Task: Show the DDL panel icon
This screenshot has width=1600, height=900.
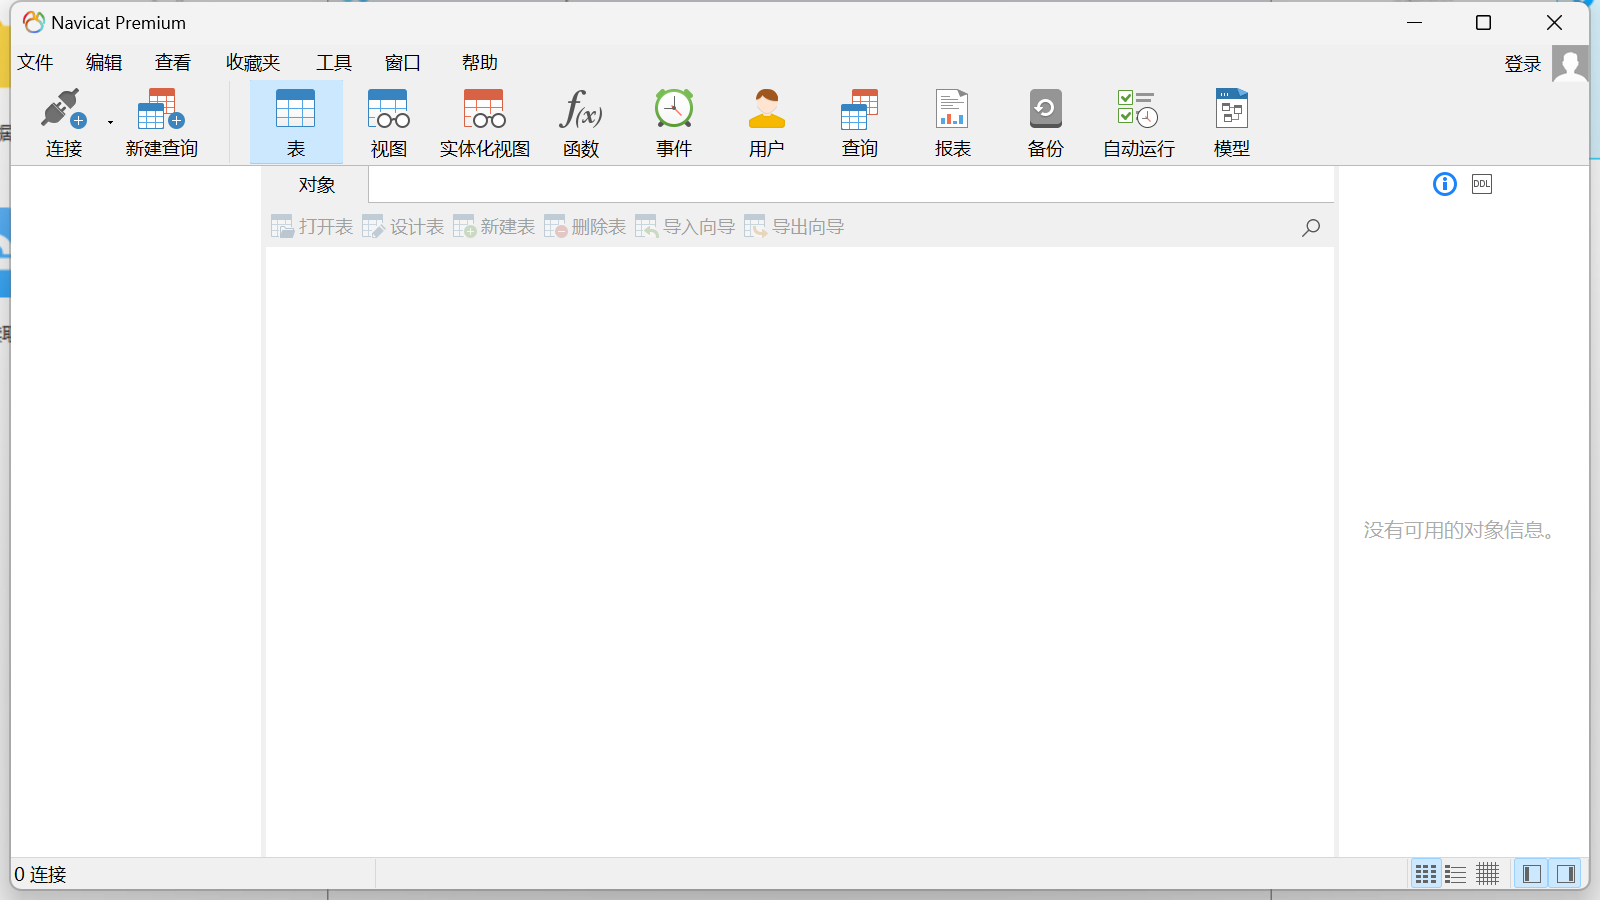Action: coord(1482,184)
